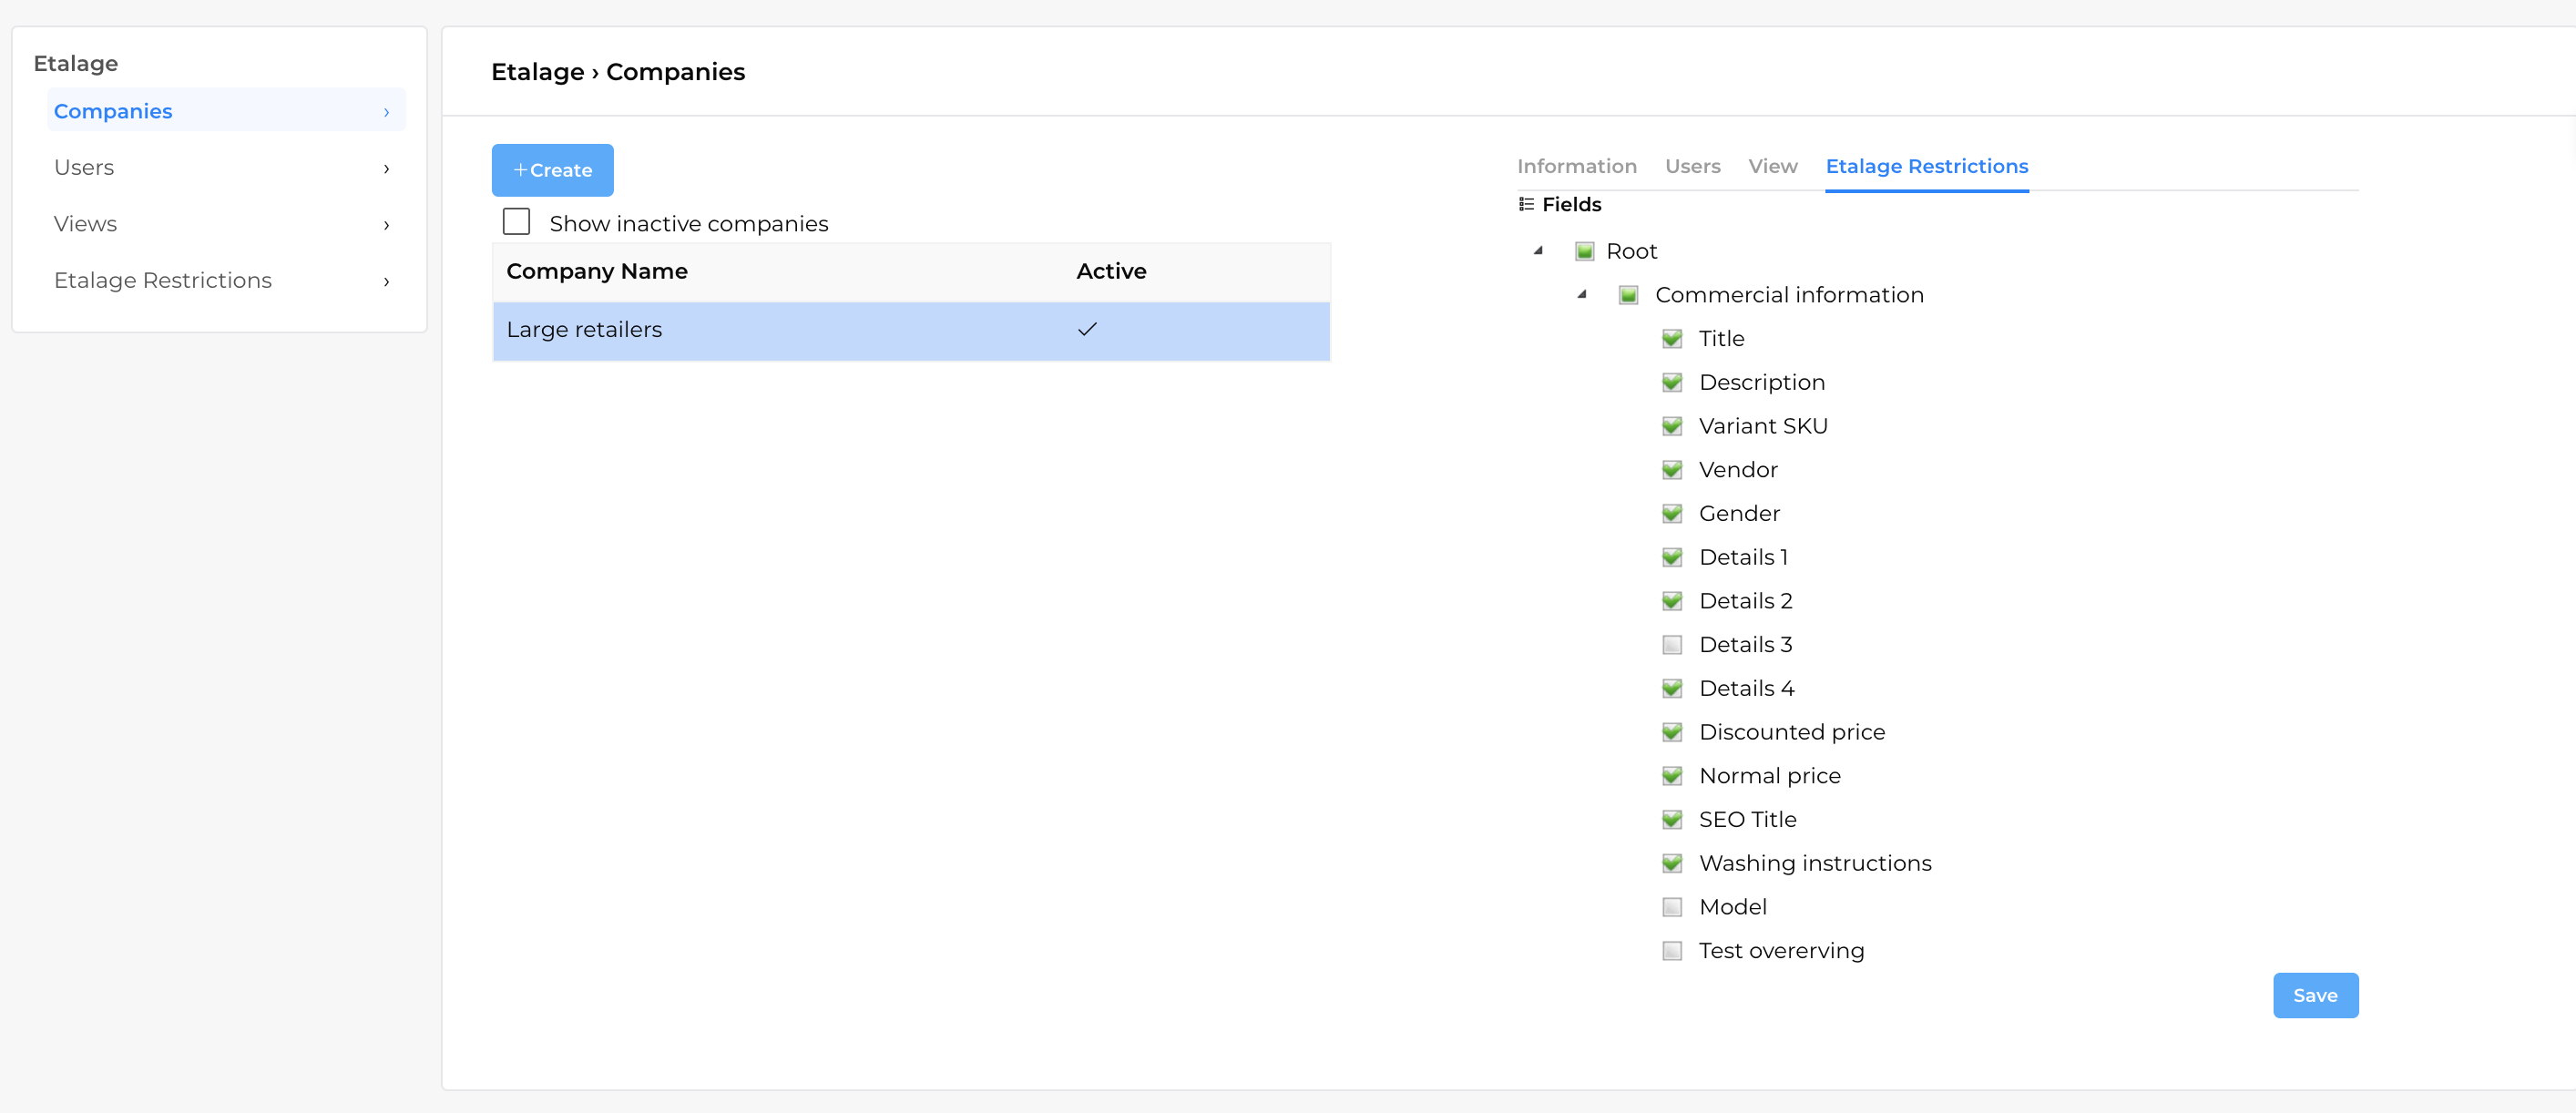Open the View tab
This screenshot has width=2576, height=1113.
click(x=1772, y=166)
